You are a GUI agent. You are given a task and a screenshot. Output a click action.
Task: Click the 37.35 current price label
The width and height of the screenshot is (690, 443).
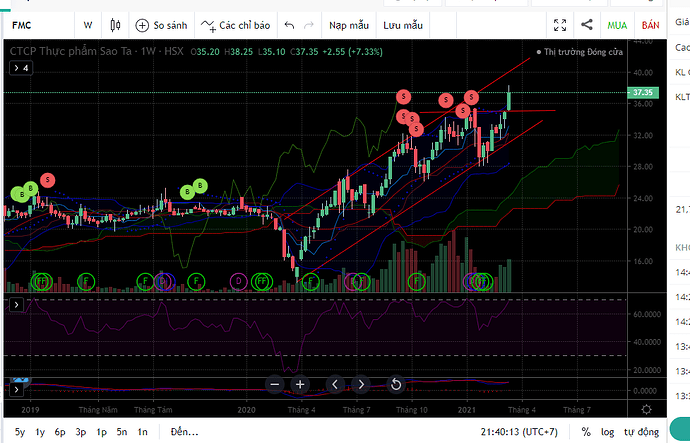(x=643, y=92)
